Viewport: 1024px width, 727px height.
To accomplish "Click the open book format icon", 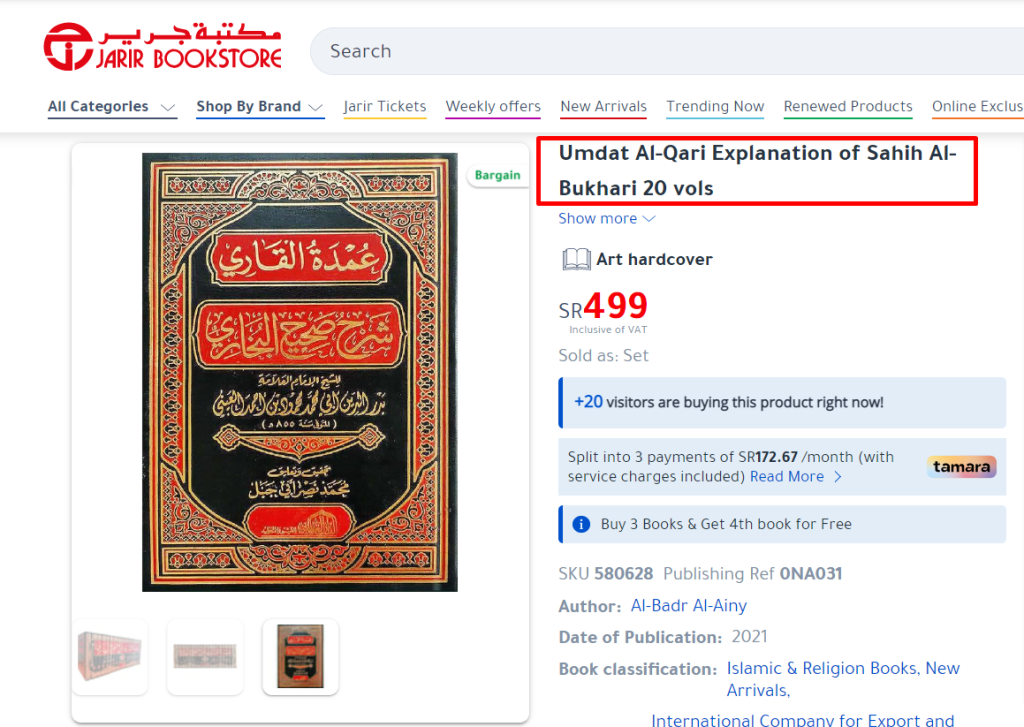I will (576, 259).
